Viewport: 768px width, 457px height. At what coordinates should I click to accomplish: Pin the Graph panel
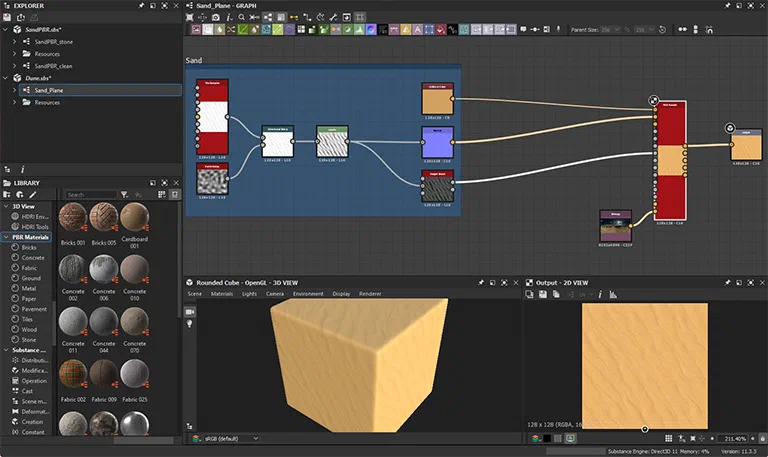pyautogui.click(x=727, y=5)
